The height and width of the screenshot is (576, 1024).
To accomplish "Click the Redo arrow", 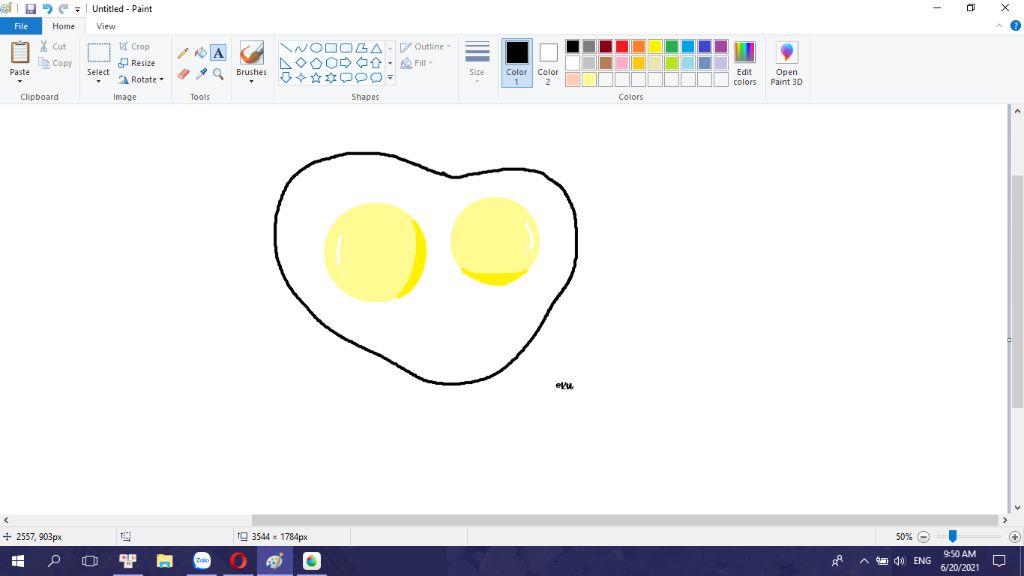I will (x=63, y=8).
